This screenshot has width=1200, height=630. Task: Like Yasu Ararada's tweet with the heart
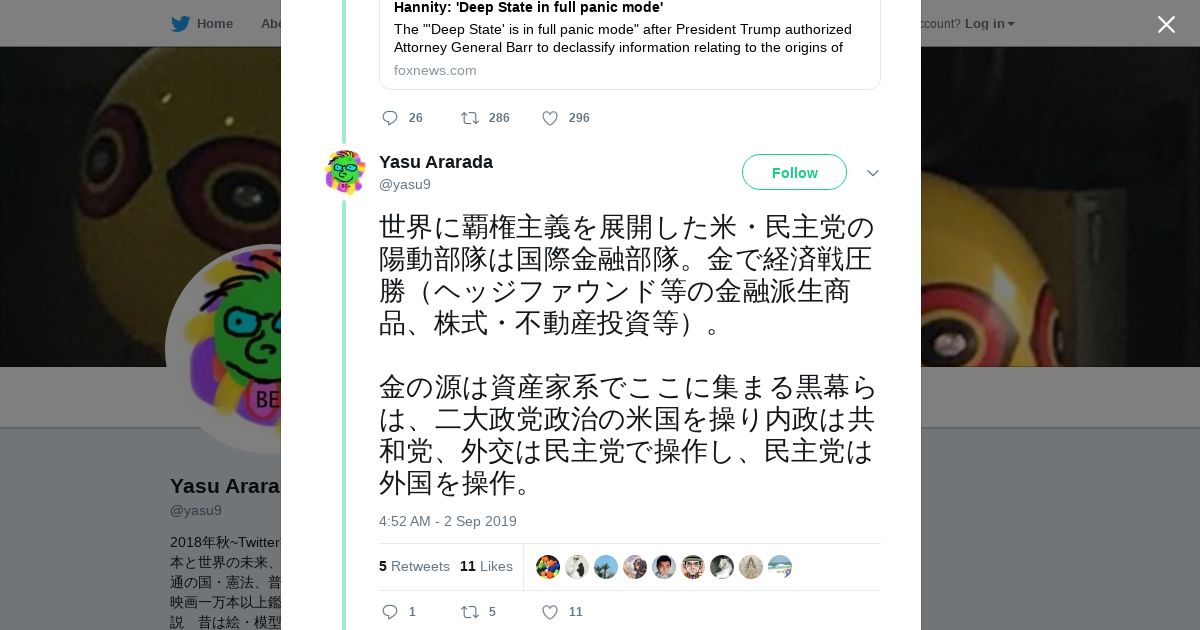click(550, 612)
